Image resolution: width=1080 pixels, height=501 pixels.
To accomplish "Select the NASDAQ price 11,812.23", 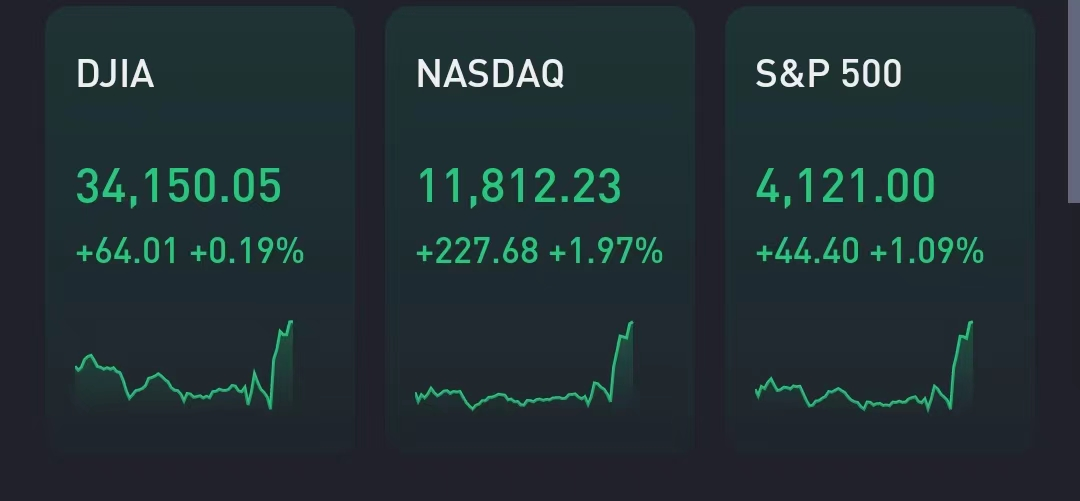I will coord(519,187).
